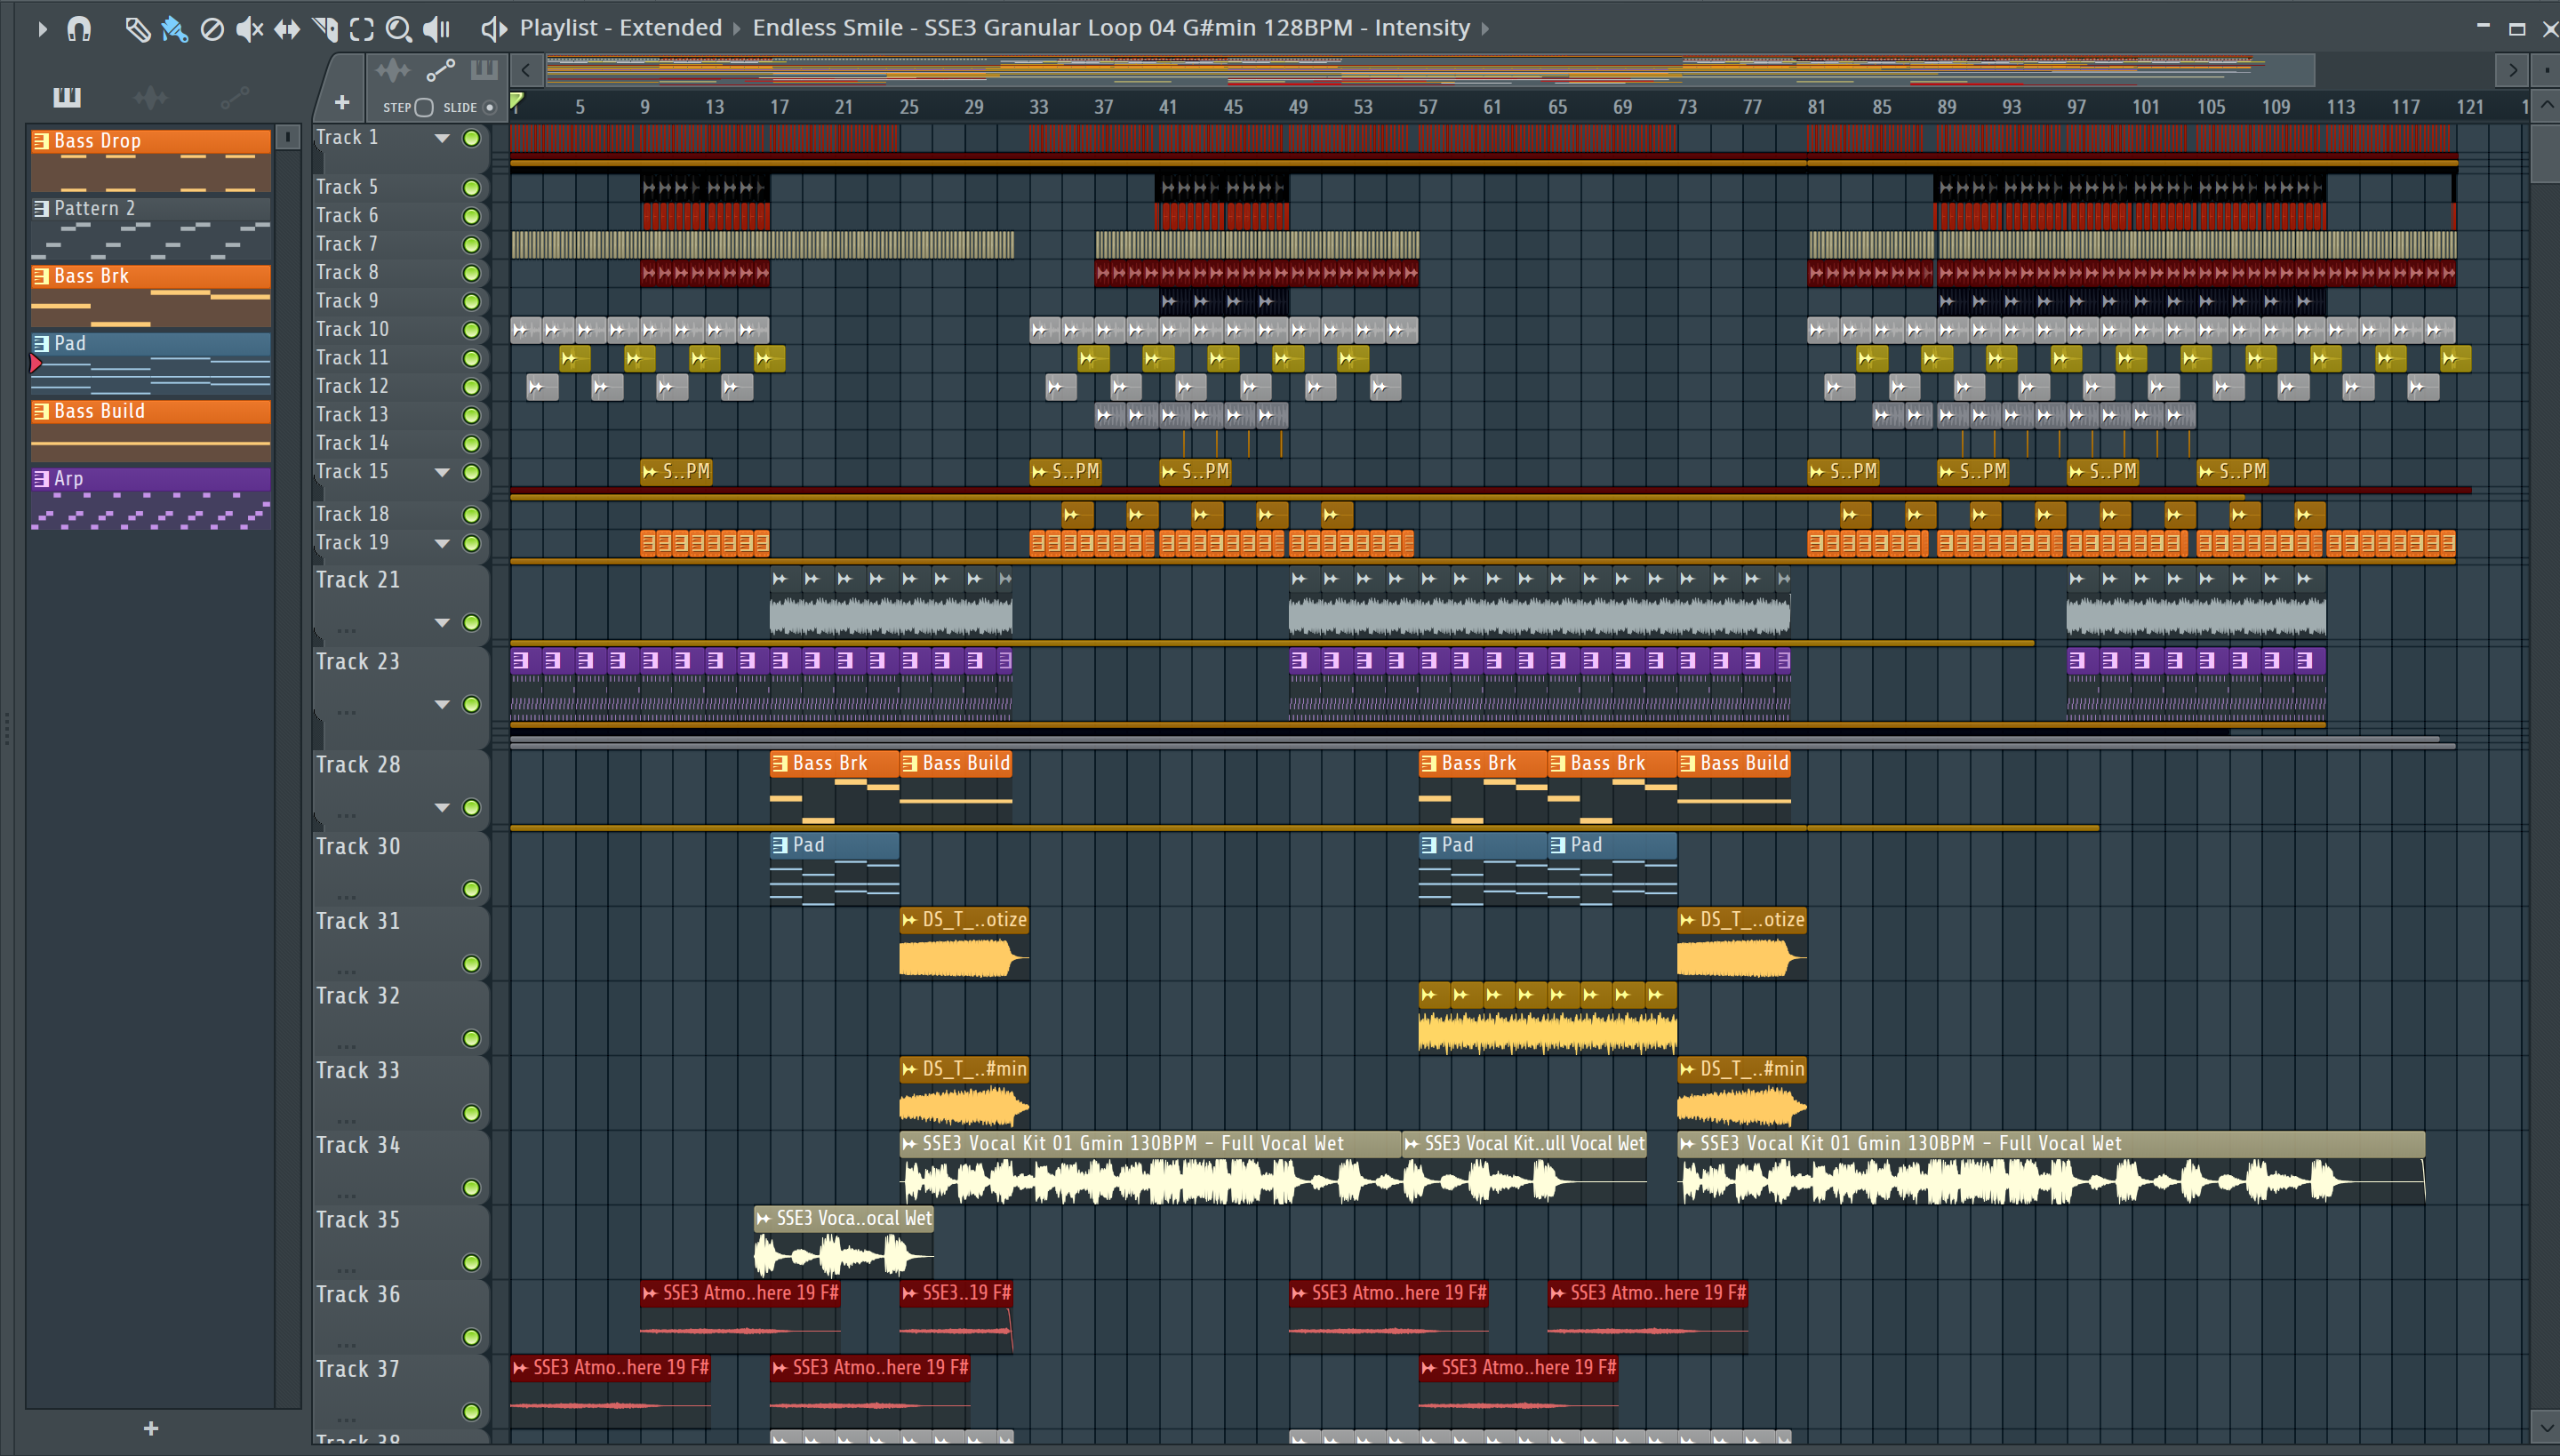This screenshot has width=2560, height=1456.
Task: Select the Pad pattern in picker
Action: [150, 363]
